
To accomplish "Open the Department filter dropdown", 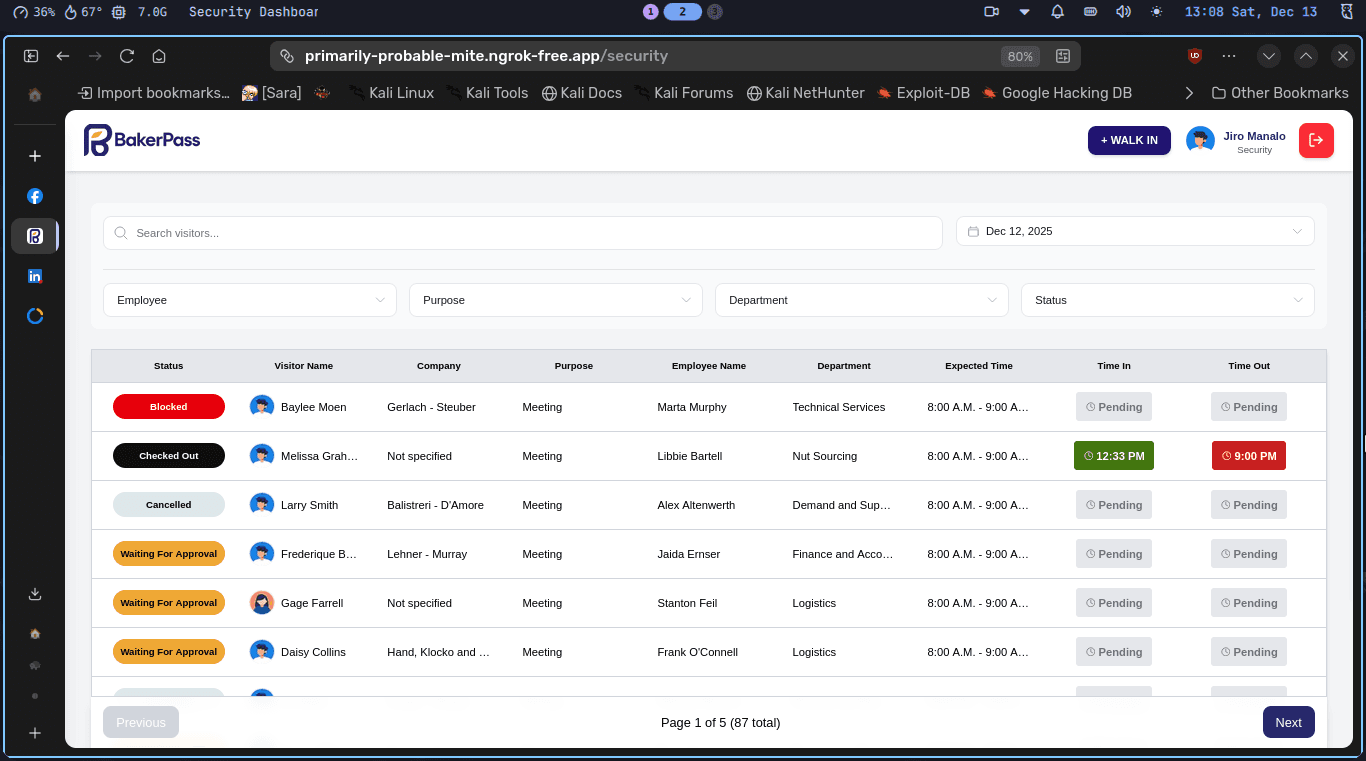I will [862, 300].
